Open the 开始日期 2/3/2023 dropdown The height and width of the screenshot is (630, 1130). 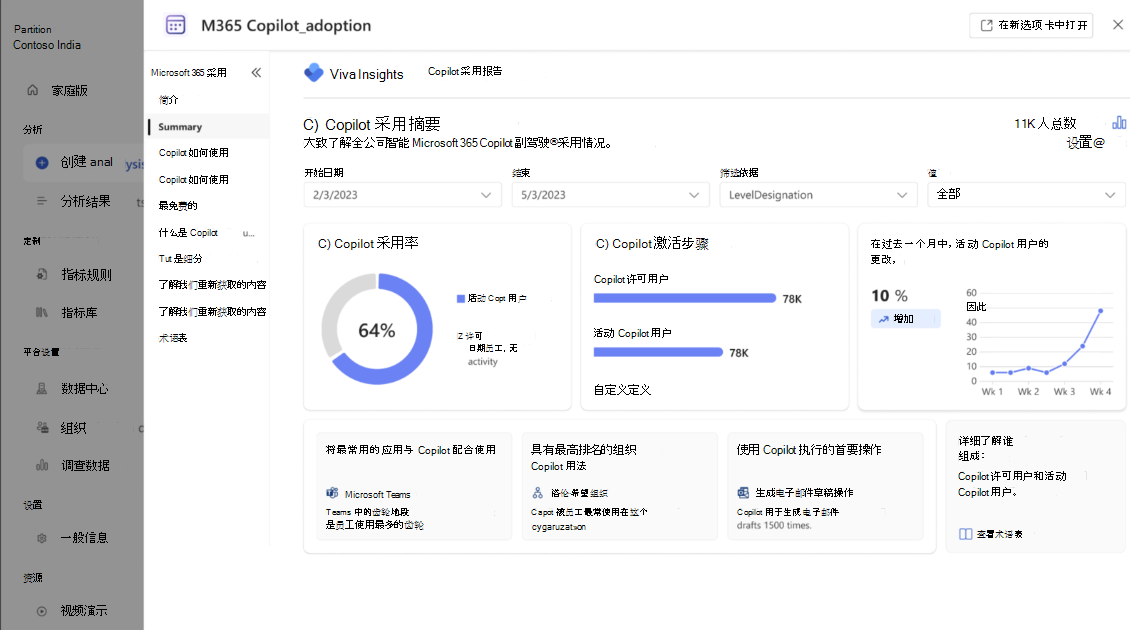(403, 195)
